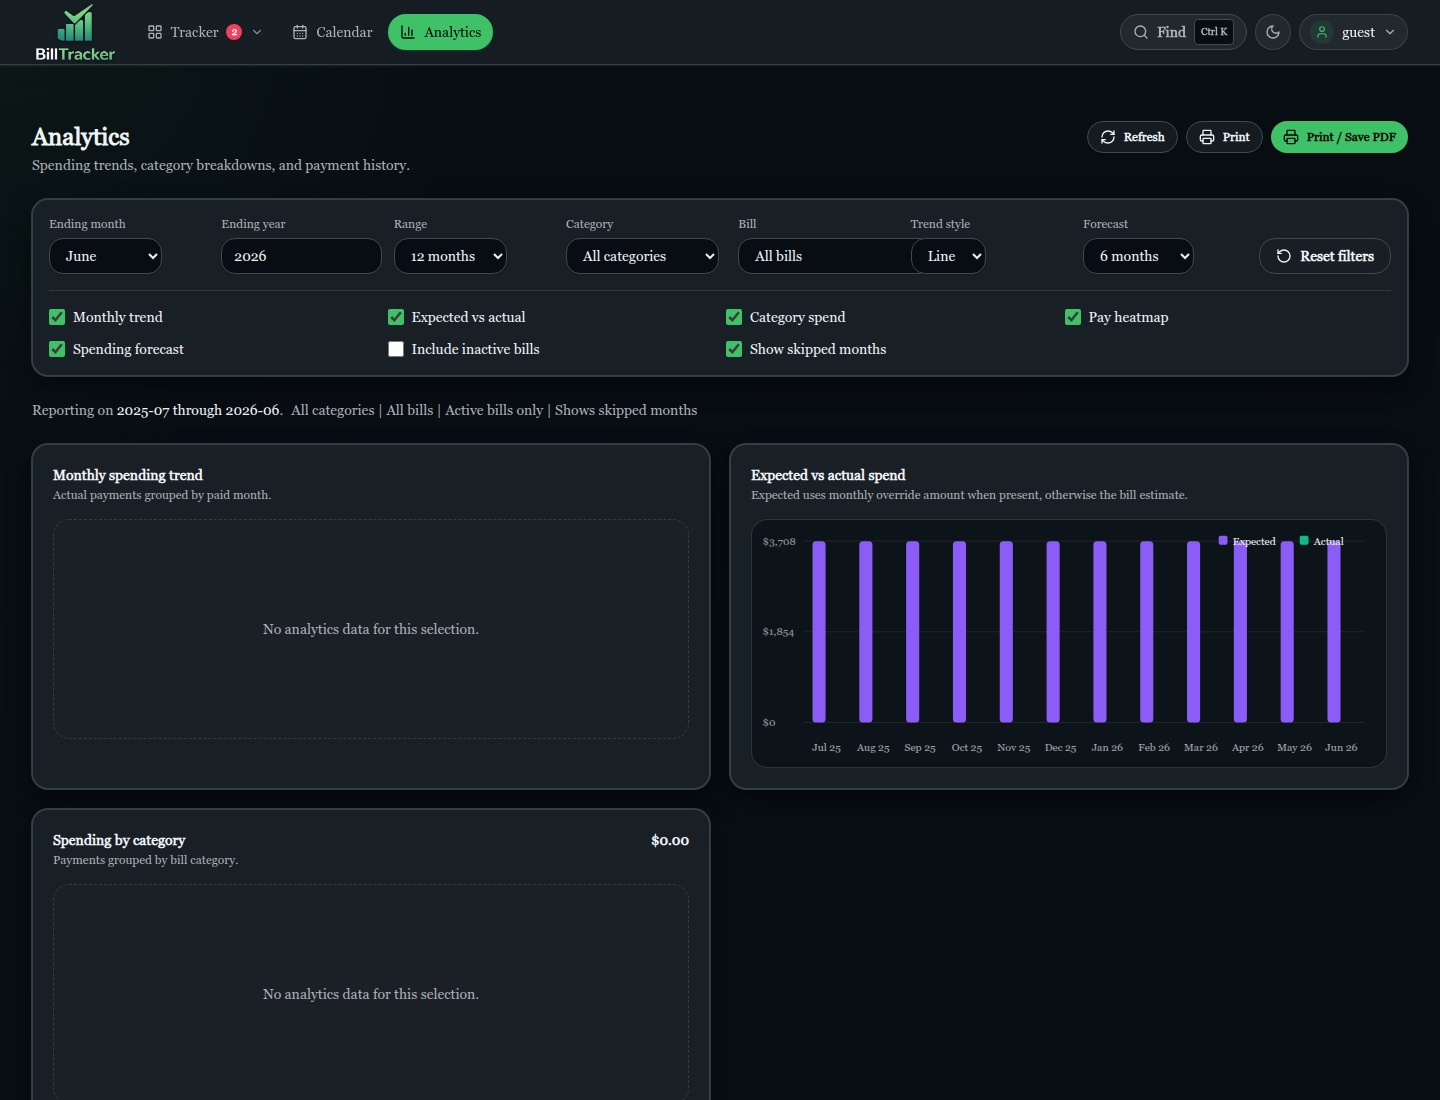Click the Print button
1440x1100 pixels.
pyautogui.click(x=1224, y=137)
